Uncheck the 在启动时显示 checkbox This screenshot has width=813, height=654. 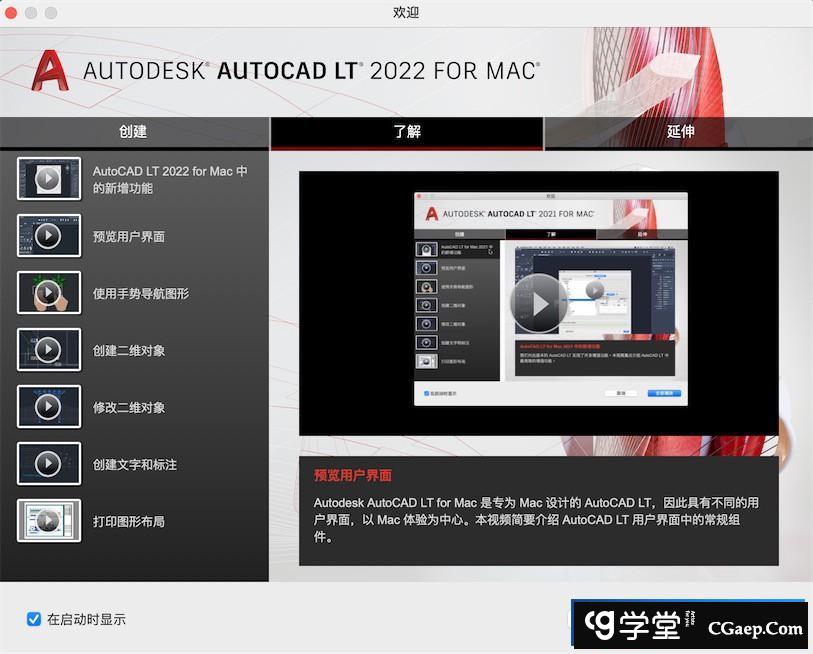pyautogui.click(x=34, y=619)
